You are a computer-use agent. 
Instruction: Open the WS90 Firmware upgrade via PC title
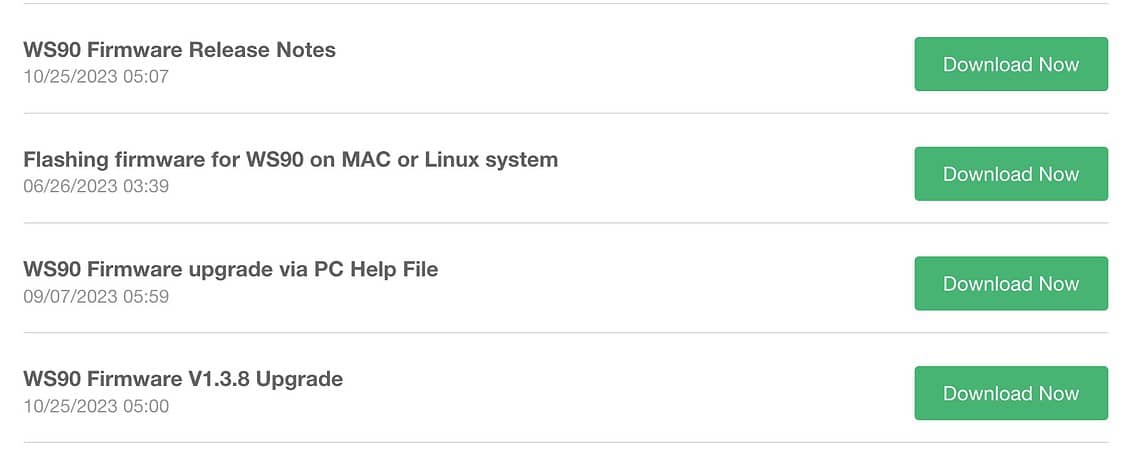click(230, 269)
